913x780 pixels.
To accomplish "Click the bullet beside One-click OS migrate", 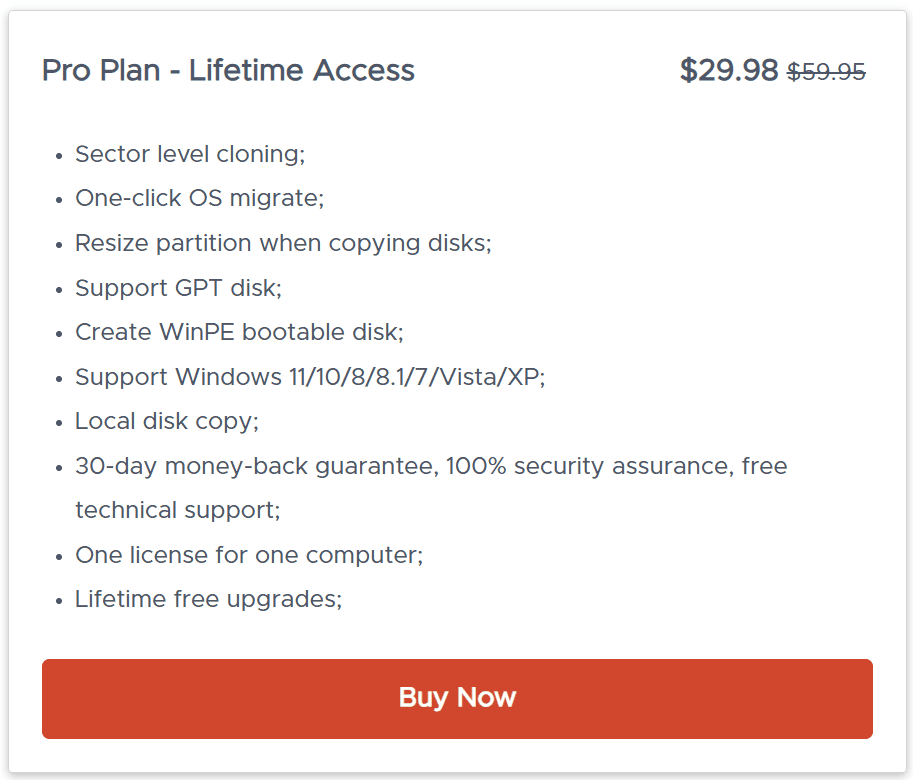I will [x=58, y=200].
